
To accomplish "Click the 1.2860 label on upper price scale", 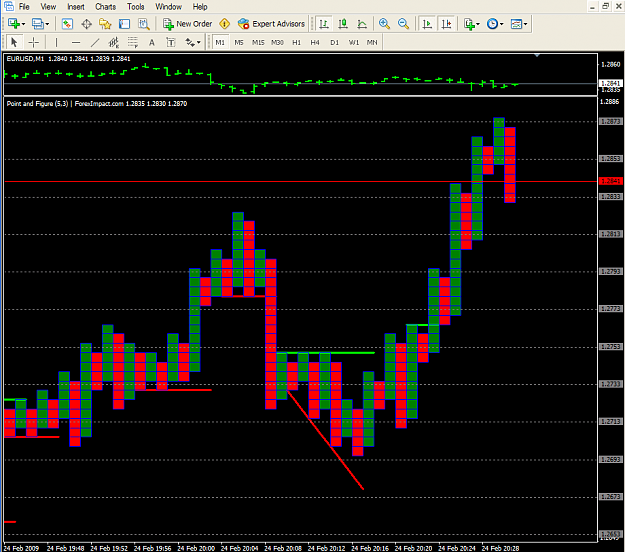I will coord(611,65).
